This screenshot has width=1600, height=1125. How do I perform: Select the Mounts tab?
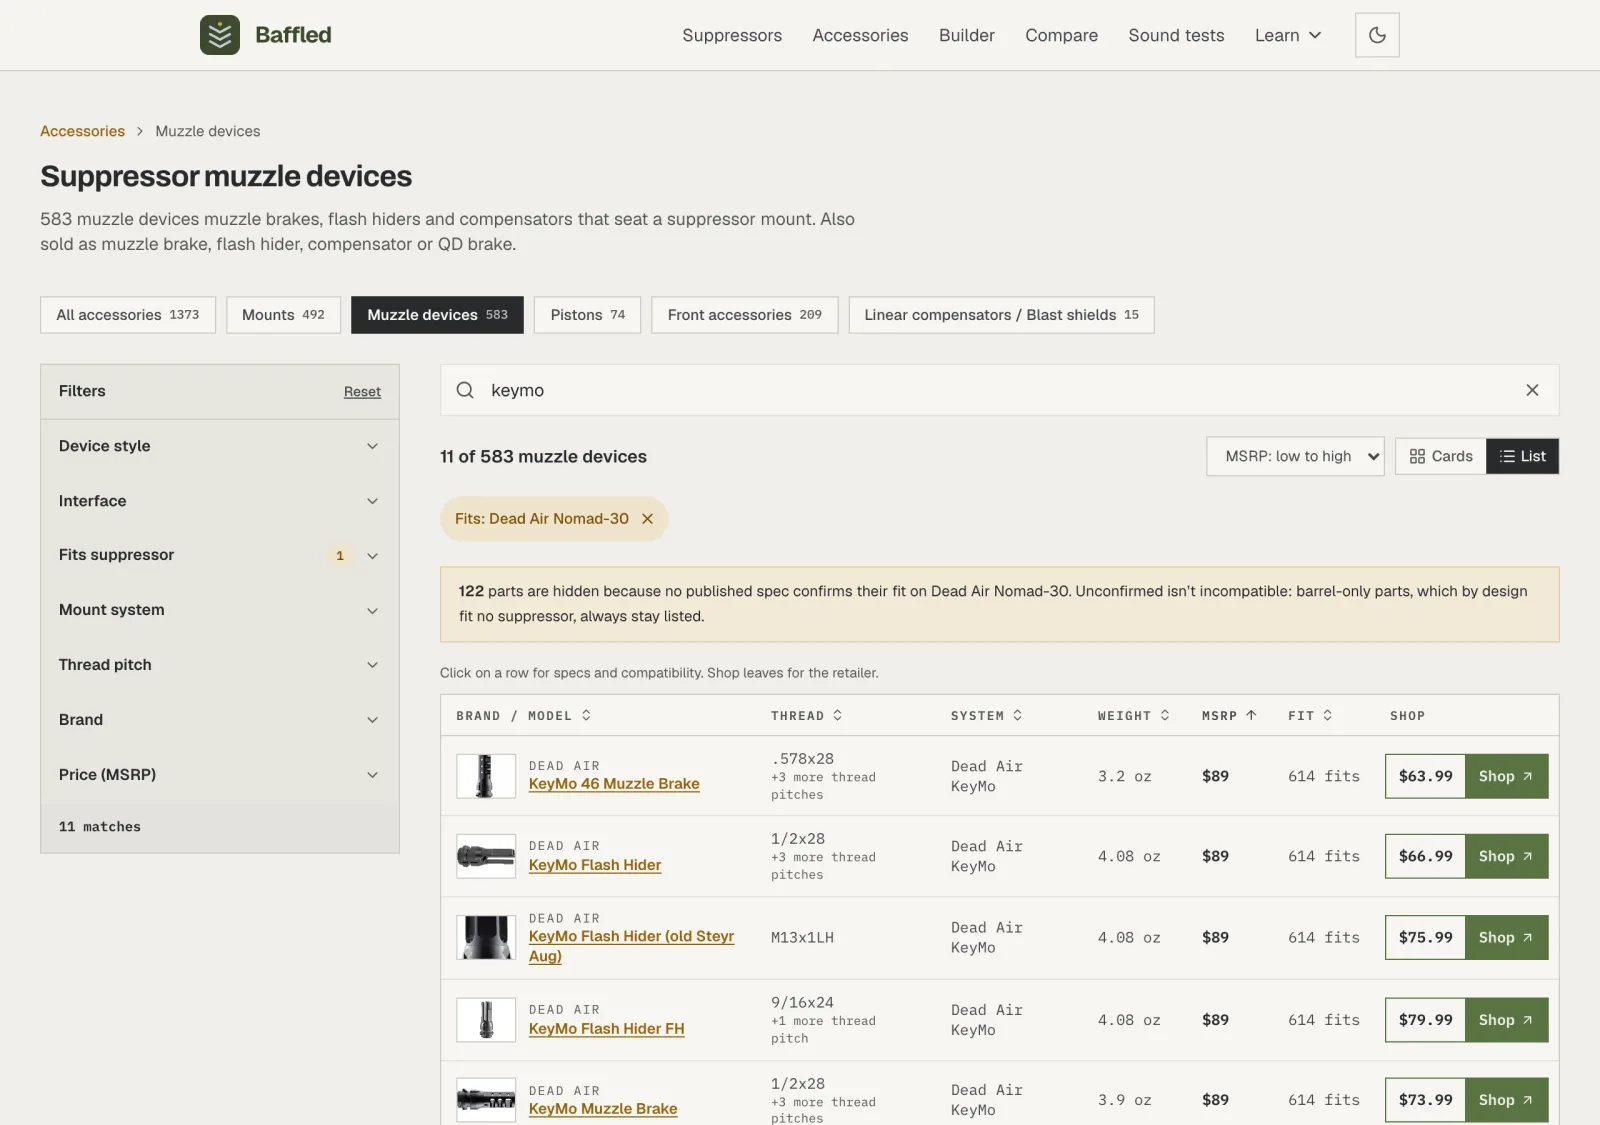(x=283, y=315)
